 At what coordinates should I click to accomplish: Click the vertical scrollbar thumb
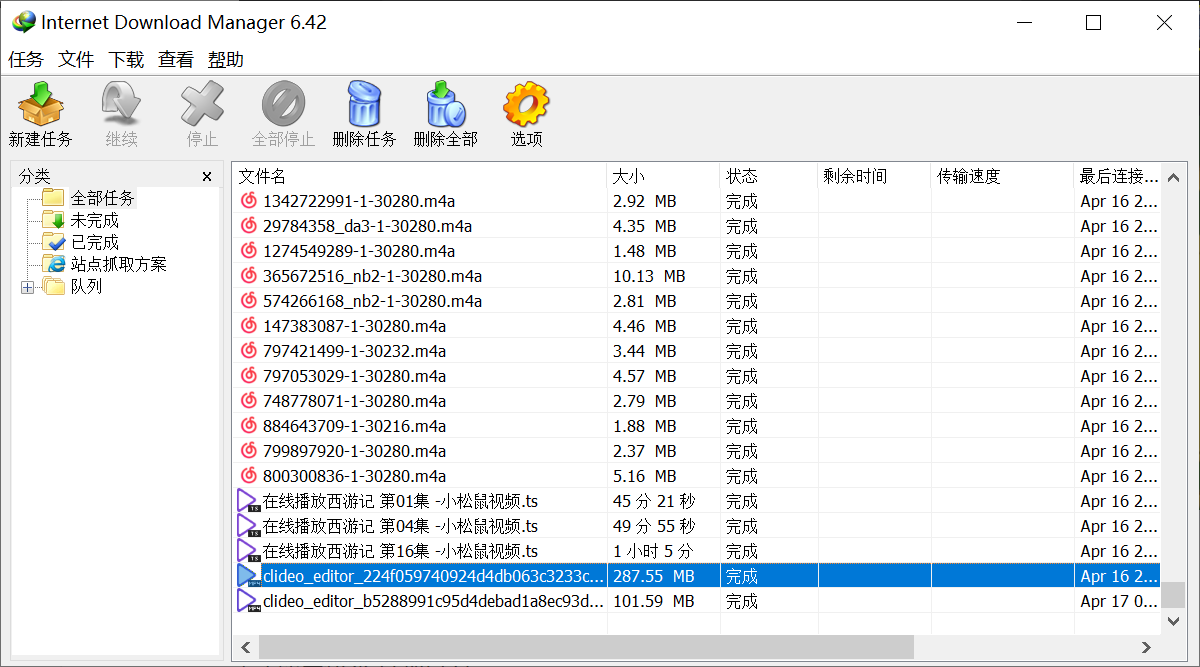(1174, 596)
